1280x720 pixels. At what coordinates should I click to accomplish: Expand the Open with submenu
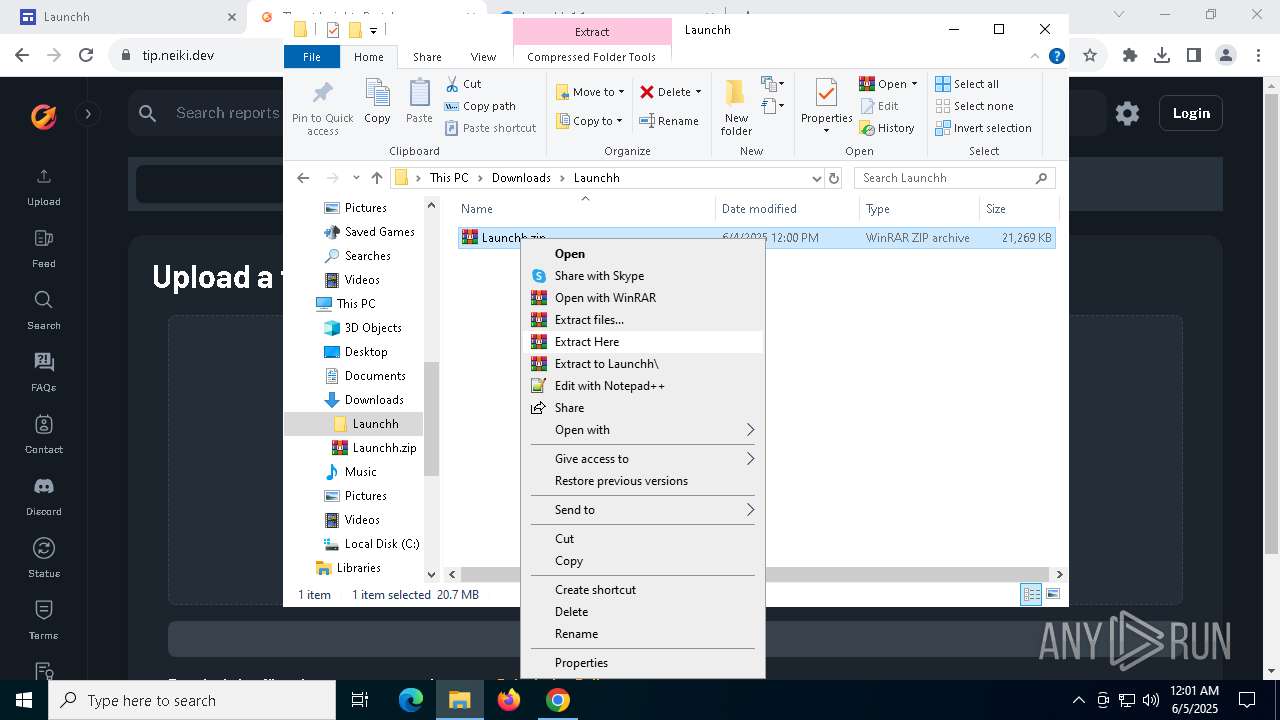click(642, 430)
